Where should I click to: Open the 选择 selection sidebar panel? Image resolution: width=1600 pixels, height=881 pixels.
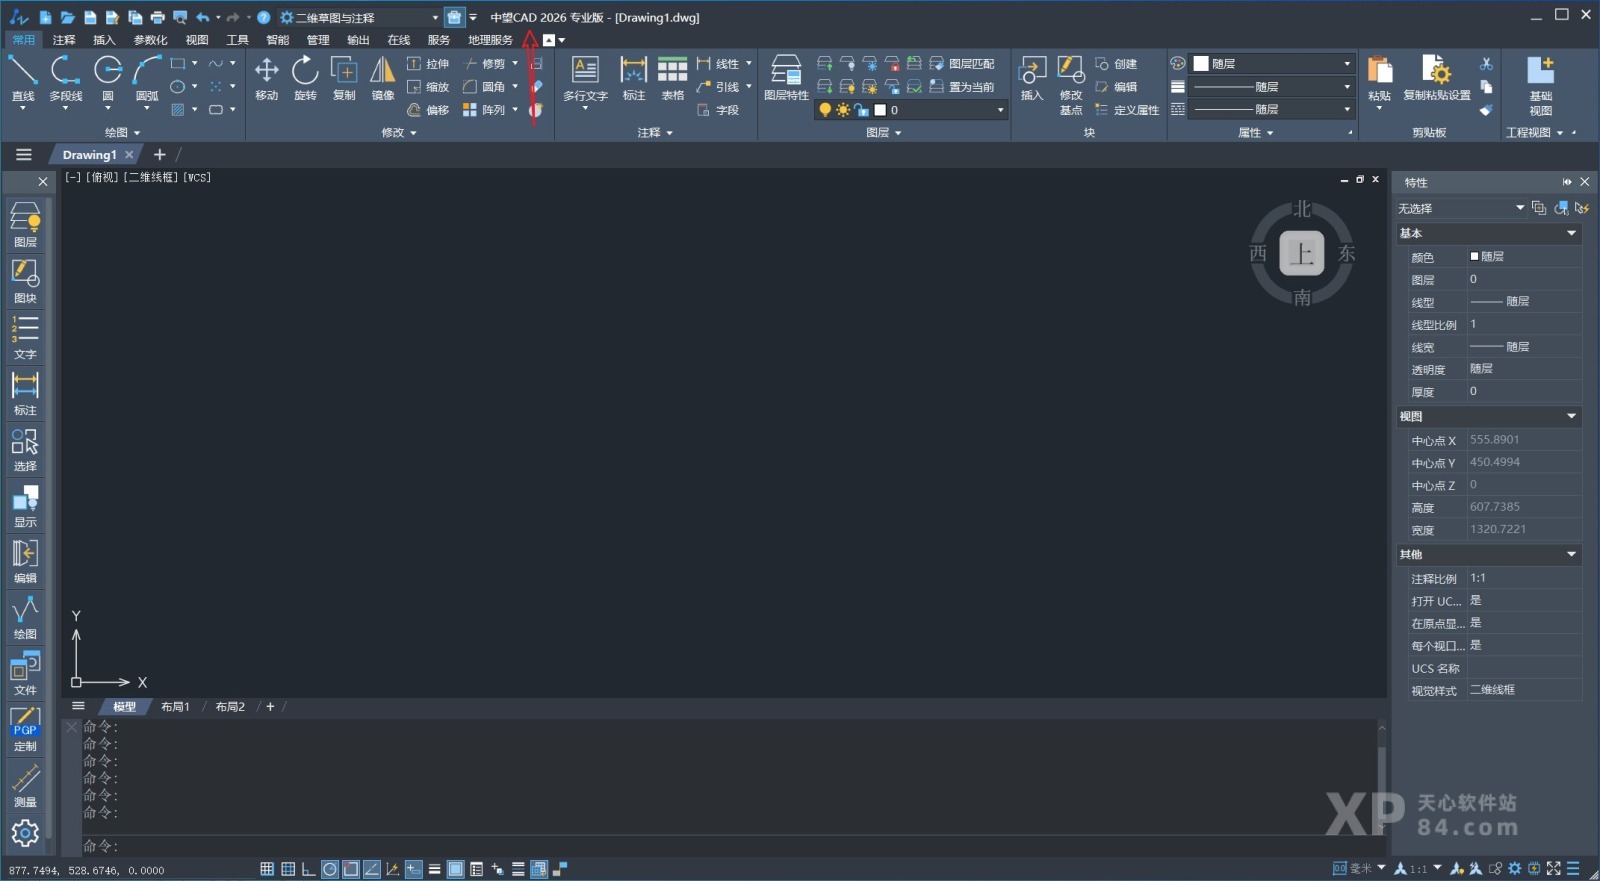(25, 449)
